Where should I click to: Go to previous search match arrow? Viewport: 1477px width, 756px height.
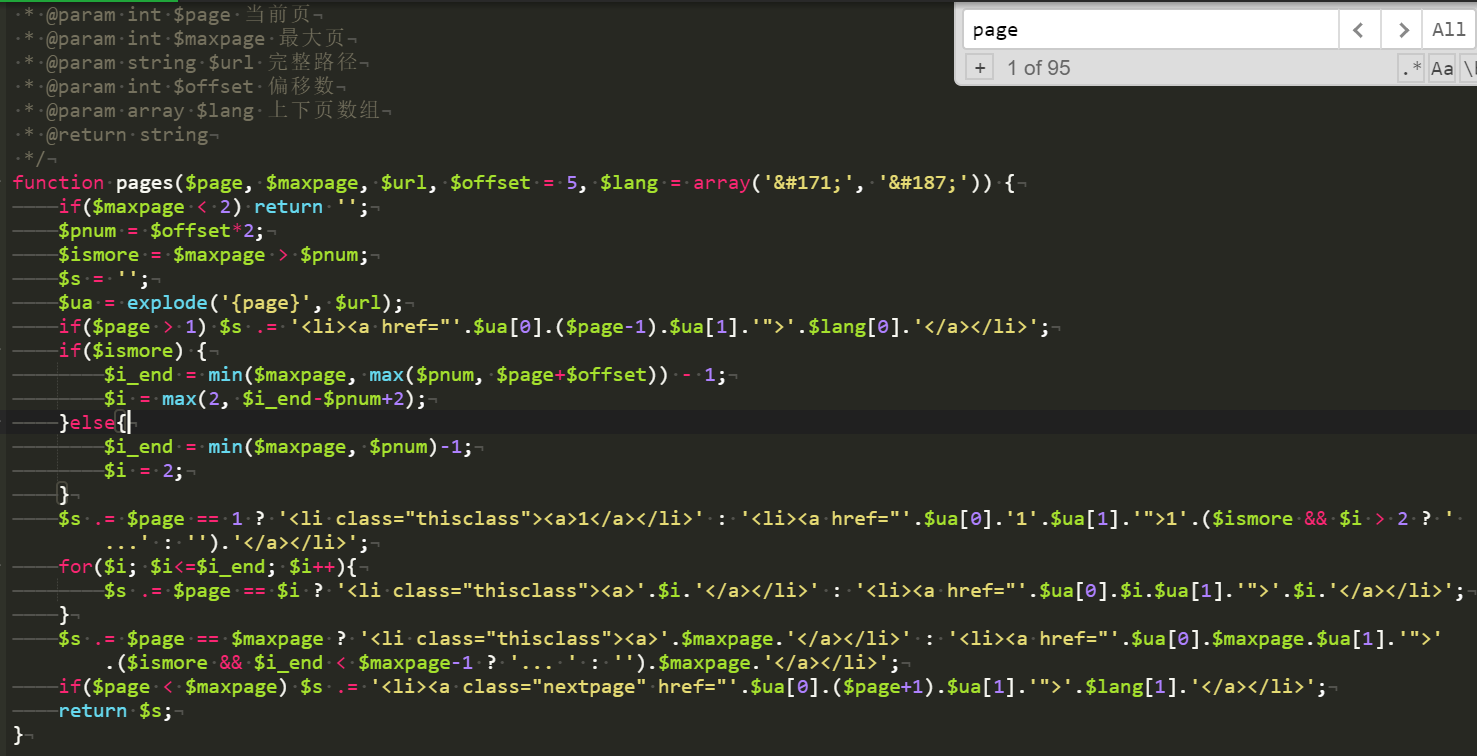tap(1359, 30)
